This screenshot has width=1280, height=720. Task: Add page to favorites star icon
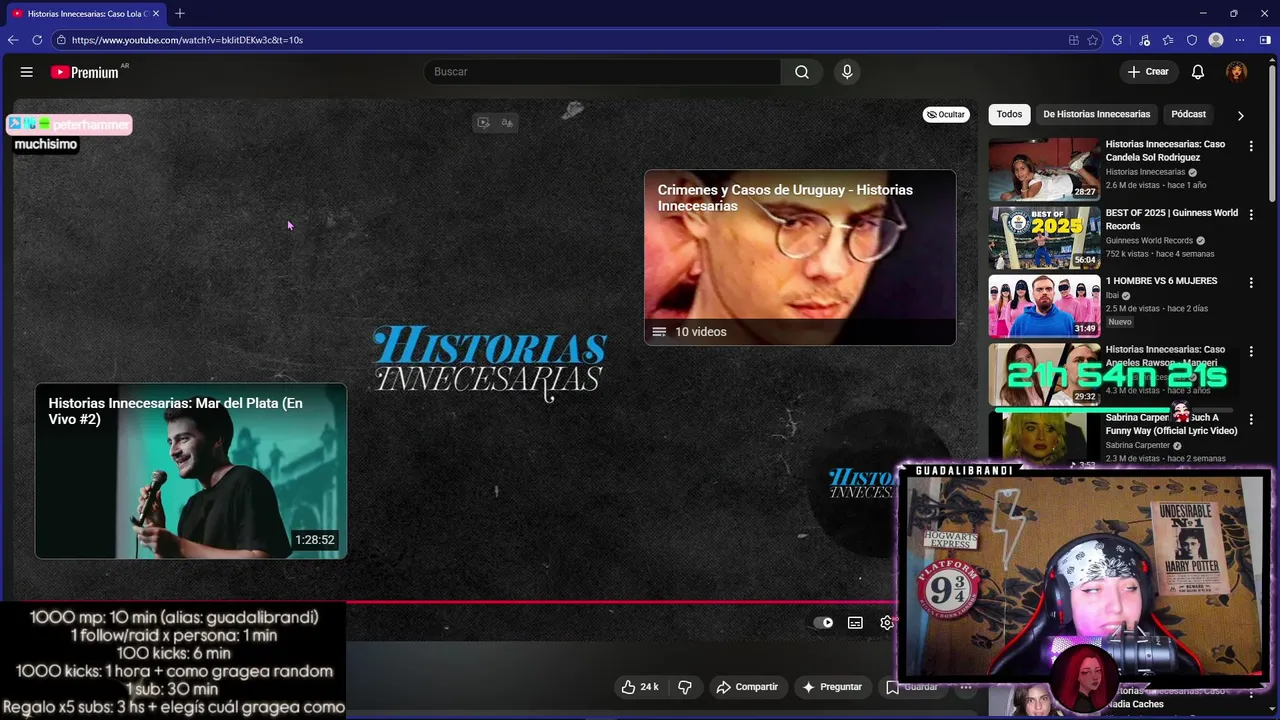(x=1093, y=40)
